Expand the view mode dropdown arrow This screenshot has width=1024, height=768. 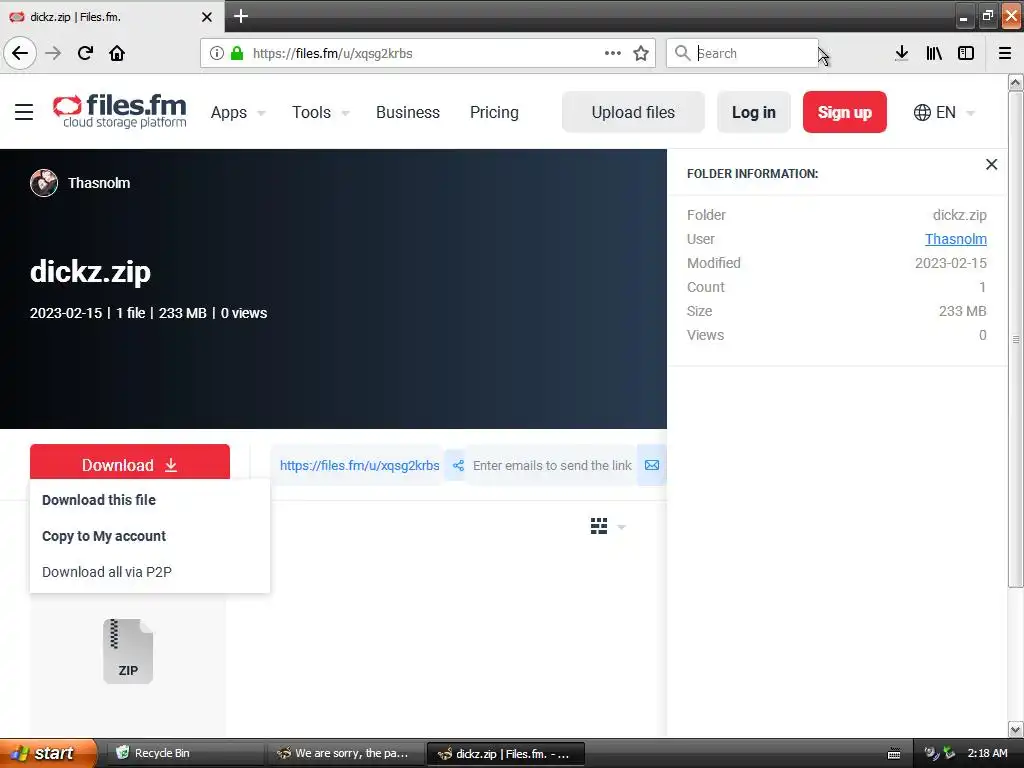pos(622,527)
